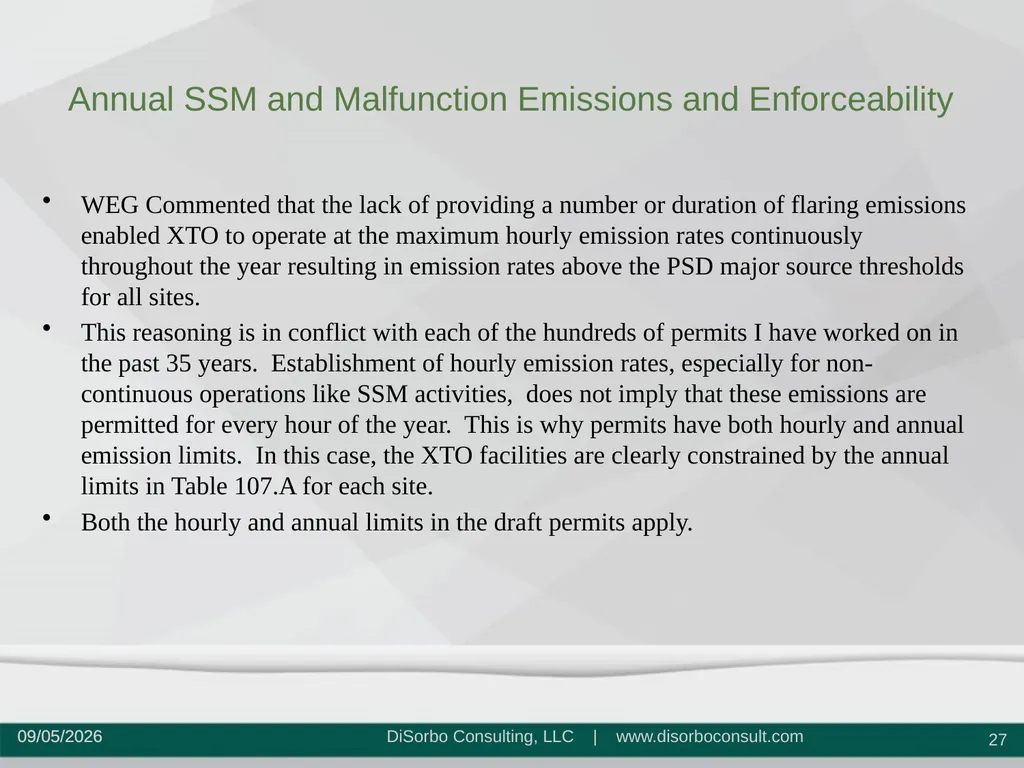Click the bullet 'Both the hourly and annual limits'

pyautogui.click(x=387, y=522)
